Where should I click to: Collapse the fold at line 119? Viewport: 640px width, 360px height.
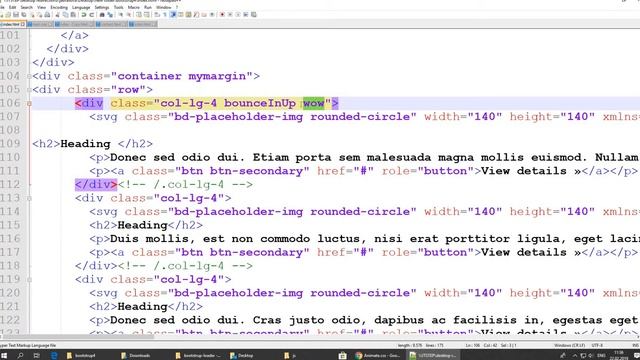point(29,280)
